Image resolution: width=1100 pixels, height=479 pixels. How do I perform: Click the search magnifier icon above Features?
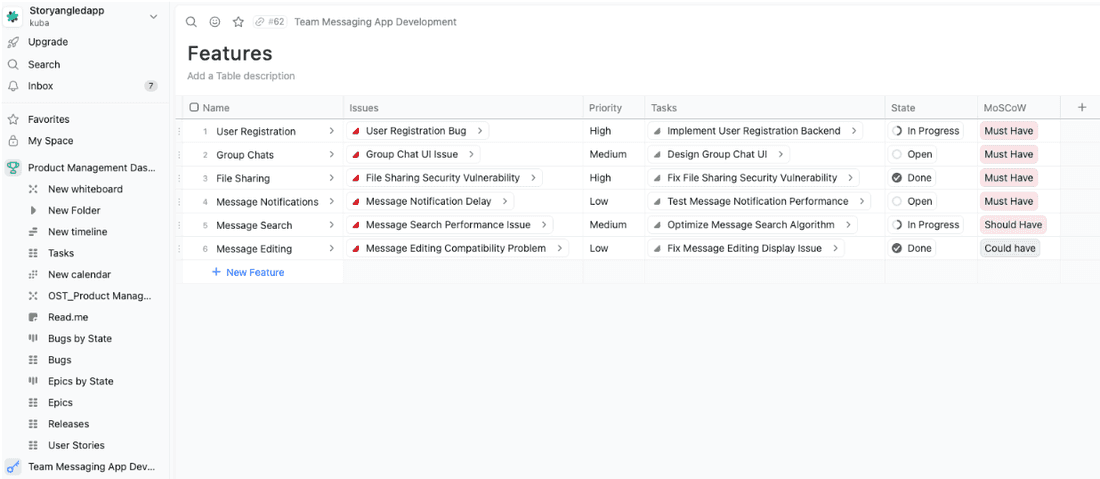[191, 22]
